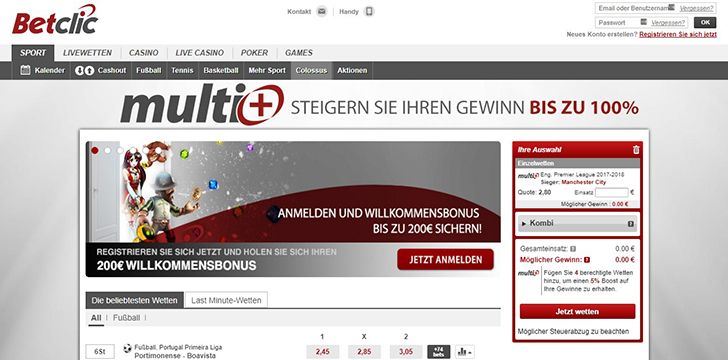Image resolution: width=728 pixels, height=360 pixels.
Task: Switch to the LIVE CASINO tab
Action: click(x=200, y=53)
